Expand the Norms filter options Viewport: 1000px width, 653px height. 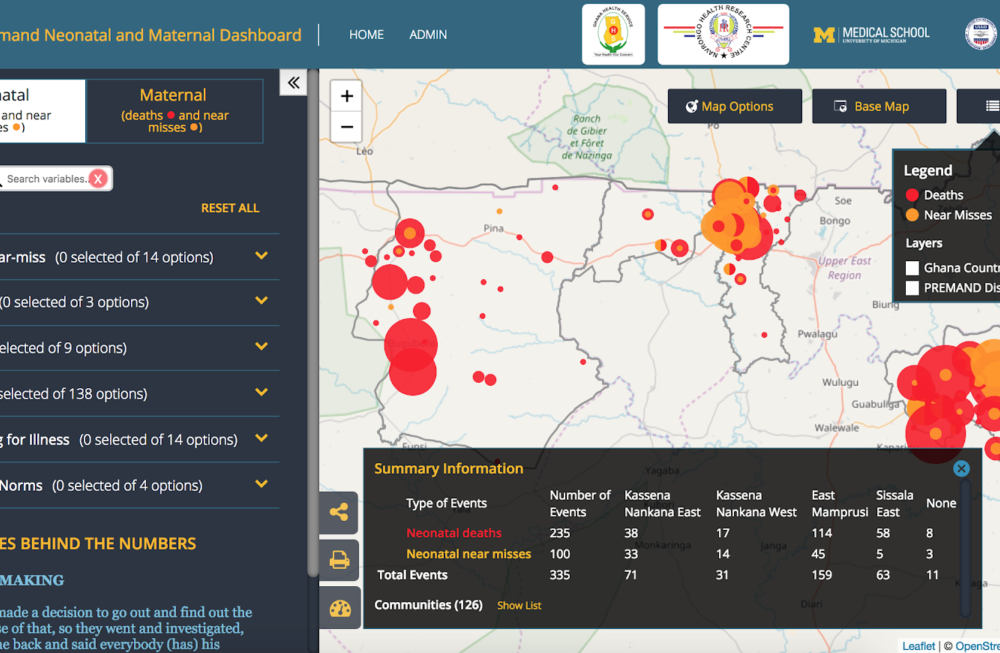[x=262, y=485]
